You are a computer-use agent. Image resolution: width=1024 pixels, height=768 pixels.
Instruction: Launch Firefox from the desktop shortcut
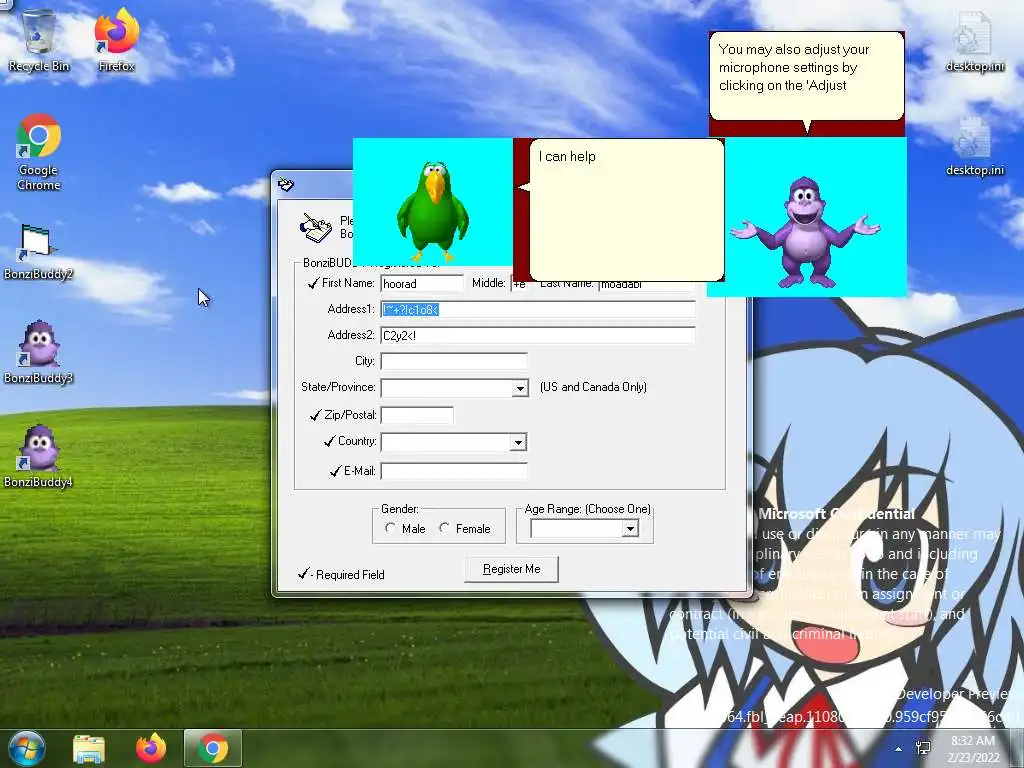(117, 39)
